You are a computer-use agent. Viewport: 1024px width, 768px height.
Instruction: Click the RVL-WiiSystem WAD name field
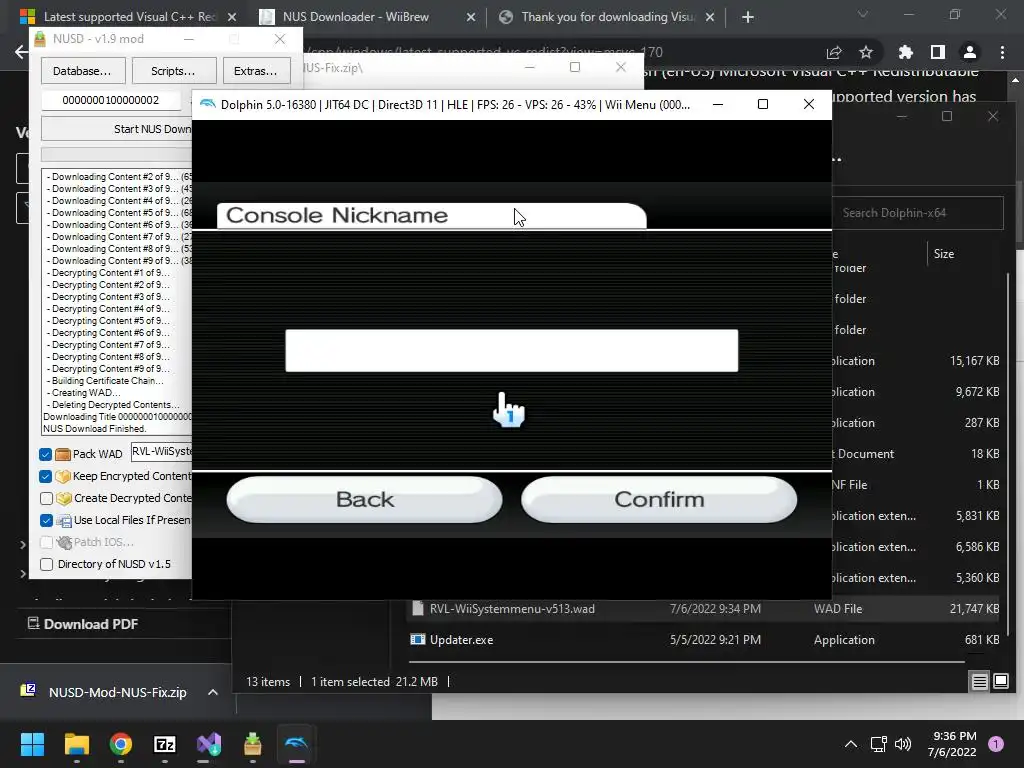pyautogui.click(x=162, y=451)
